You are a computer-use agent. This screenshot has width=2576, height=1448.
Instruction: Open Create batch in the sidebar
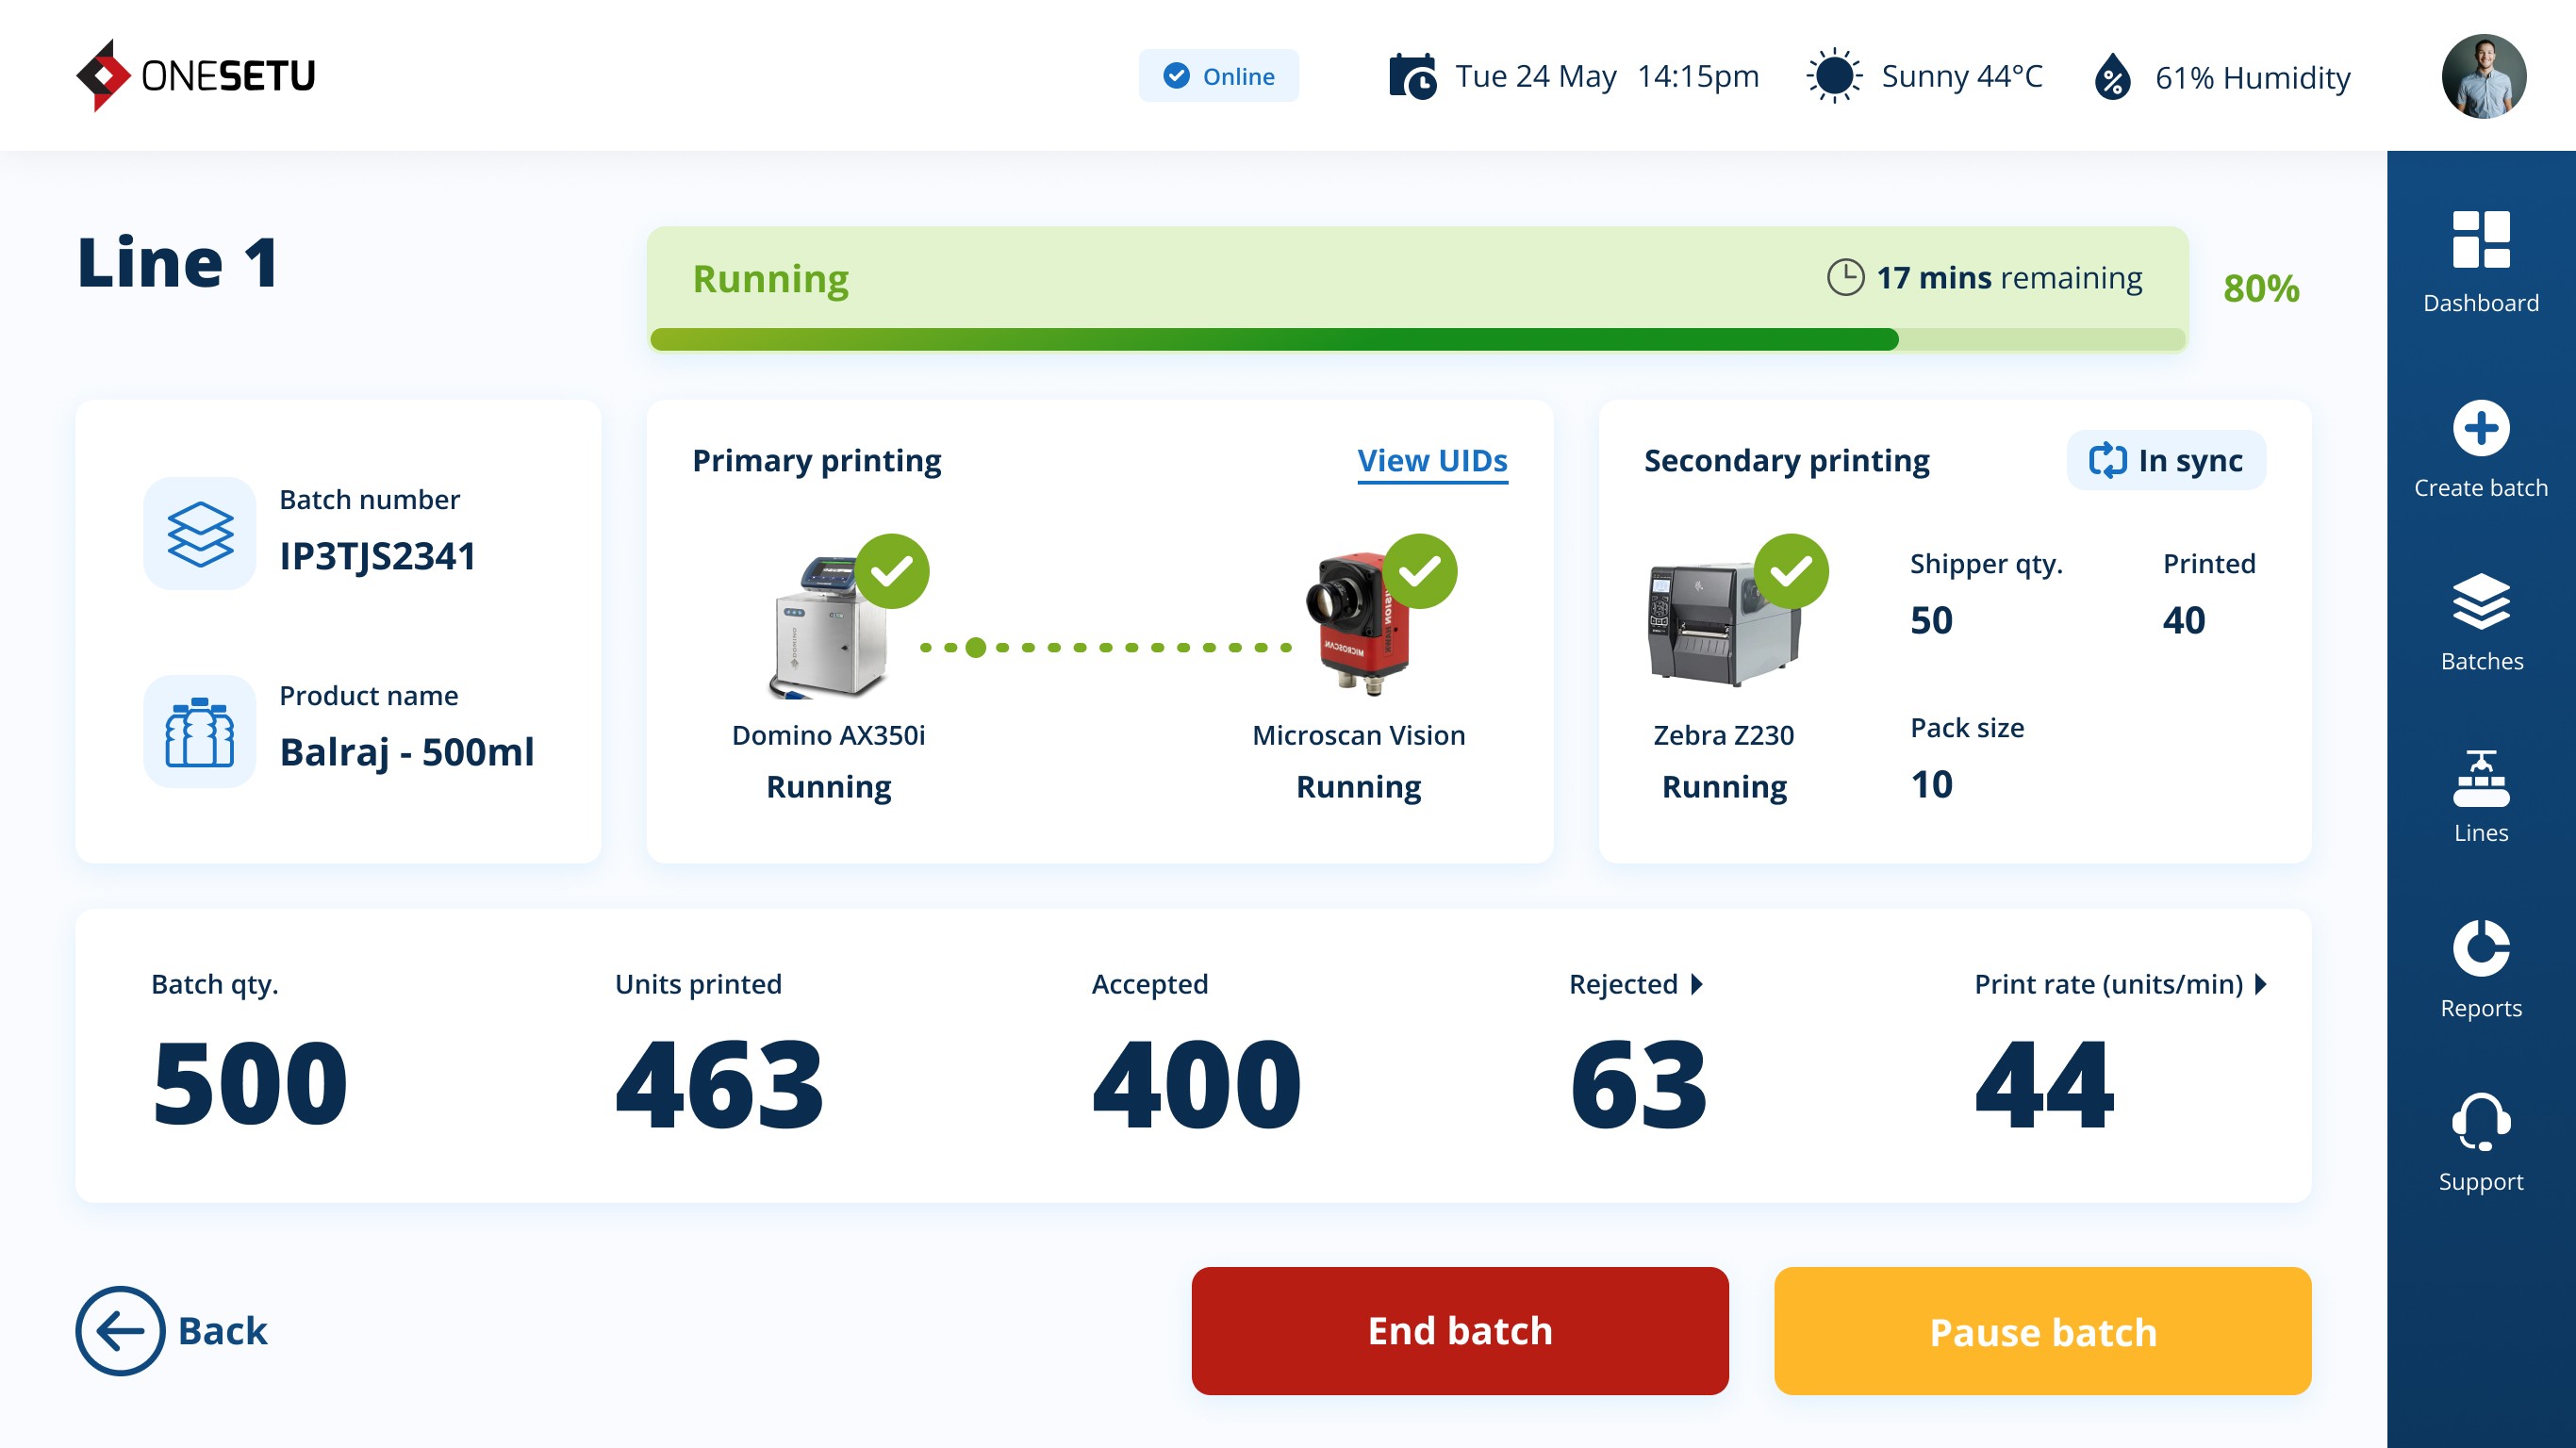[2480, 449]
